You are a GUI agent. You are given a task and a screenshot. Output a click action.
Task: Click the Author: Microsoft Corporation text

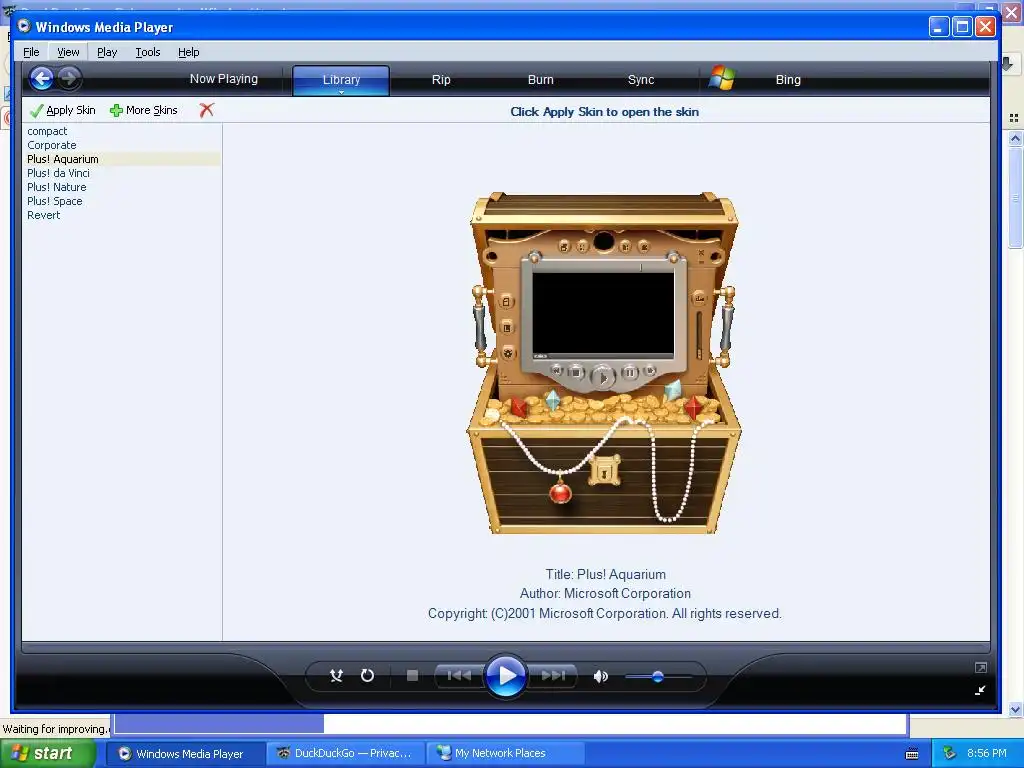tap(605, 594)
